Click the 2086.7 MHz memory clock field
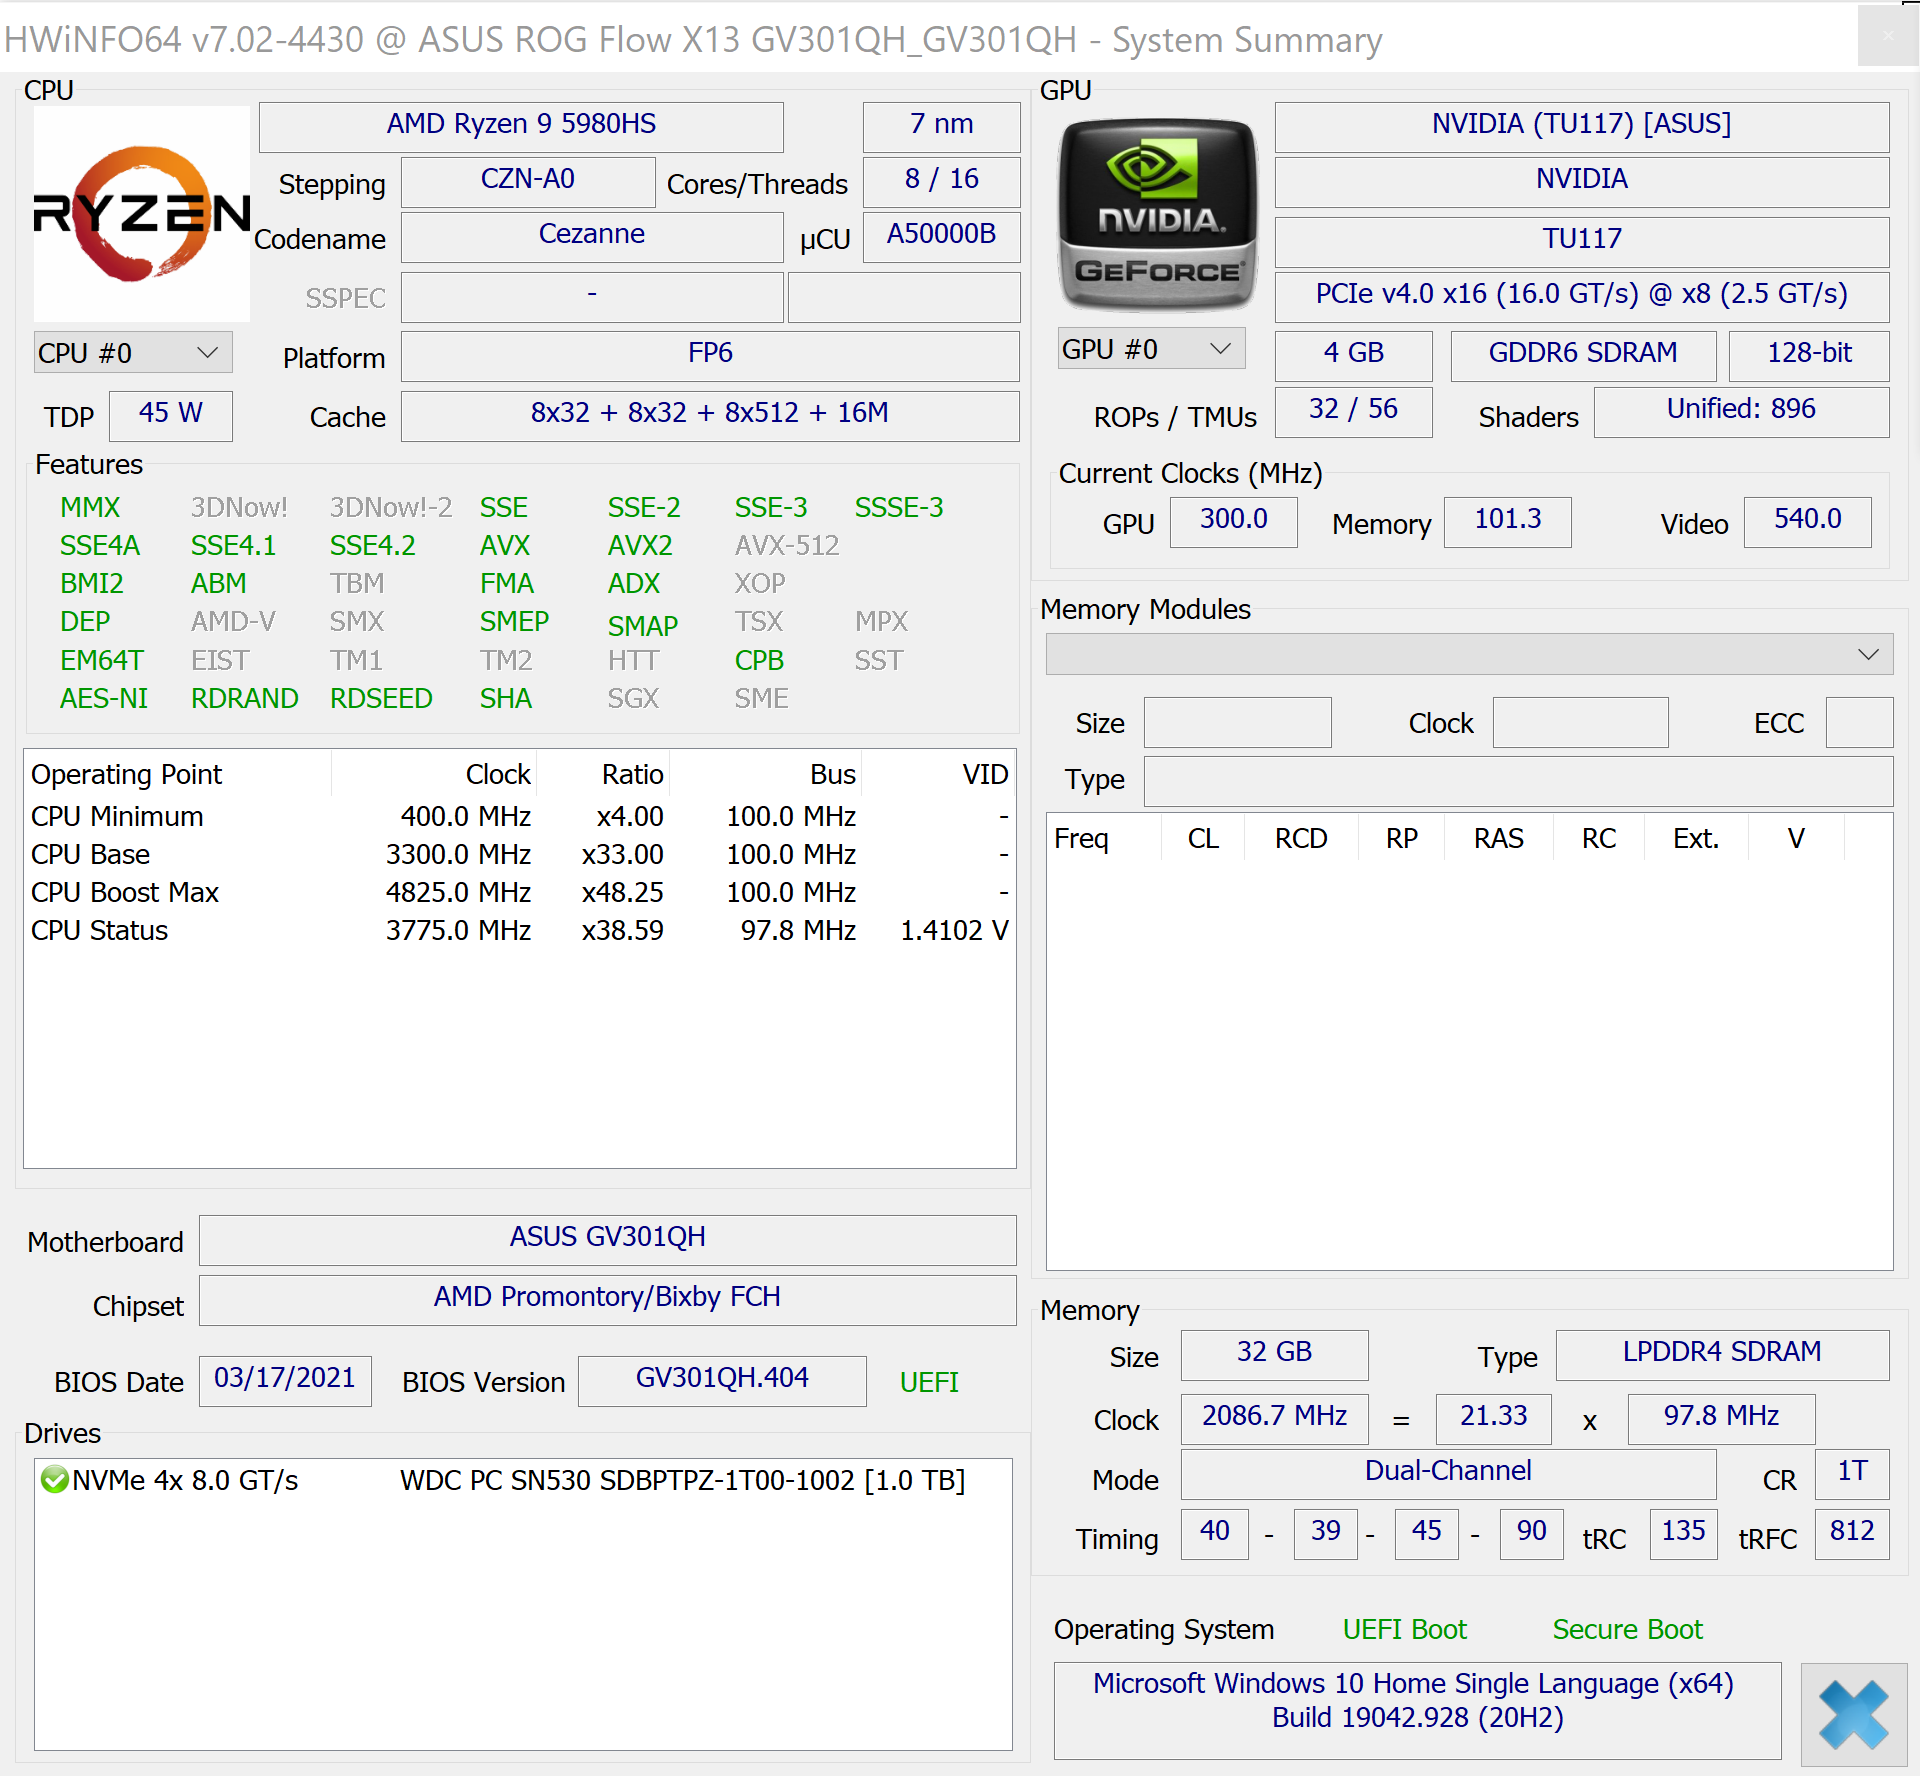The image size is (1920, 1776). (x=1275, y=1419)
